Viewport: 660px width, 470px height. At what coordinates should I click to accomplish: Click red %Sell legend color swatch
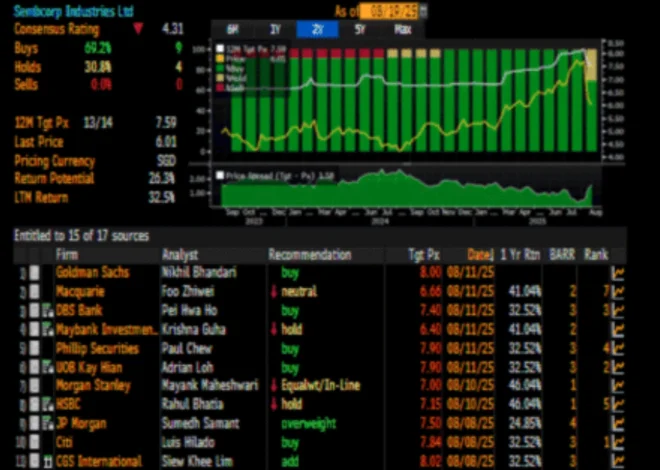click(220, 88)
